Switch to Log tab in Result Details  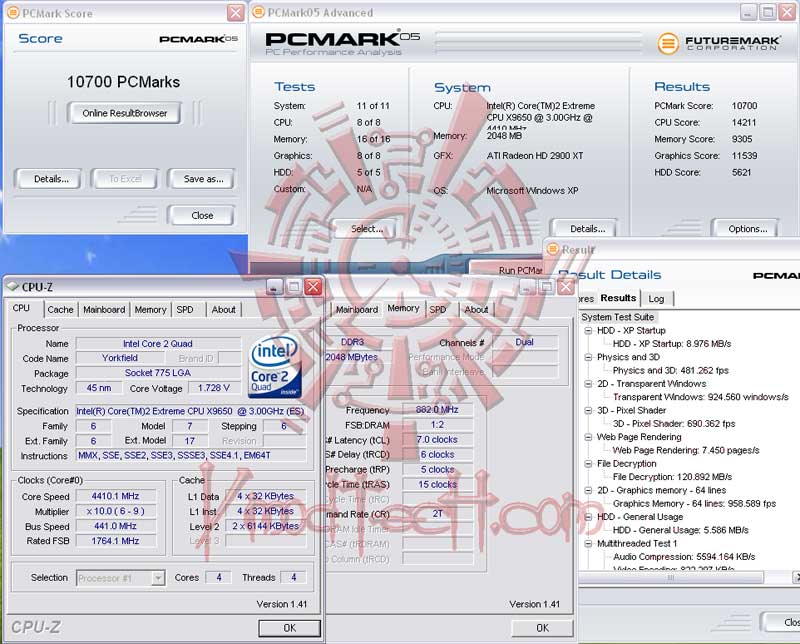click(657, 299)
